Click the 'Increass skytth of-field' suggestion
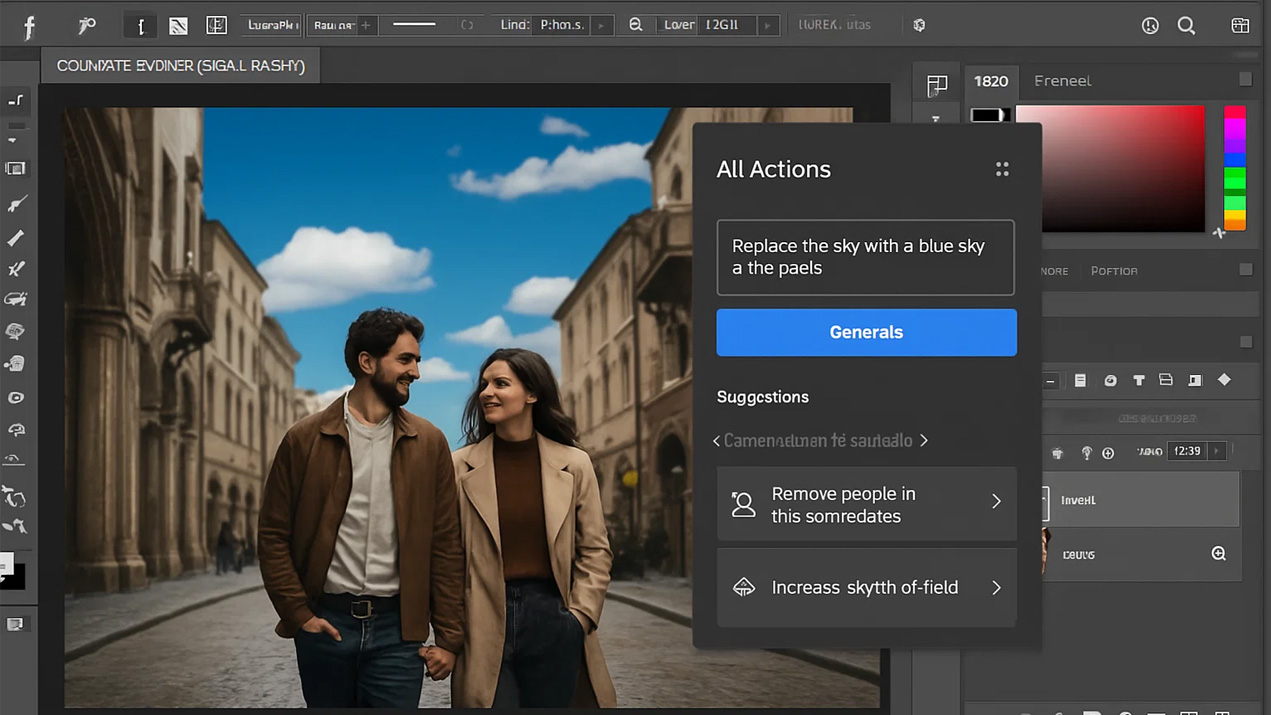This screenshot has width=1271, height=715. pos(866,588)
